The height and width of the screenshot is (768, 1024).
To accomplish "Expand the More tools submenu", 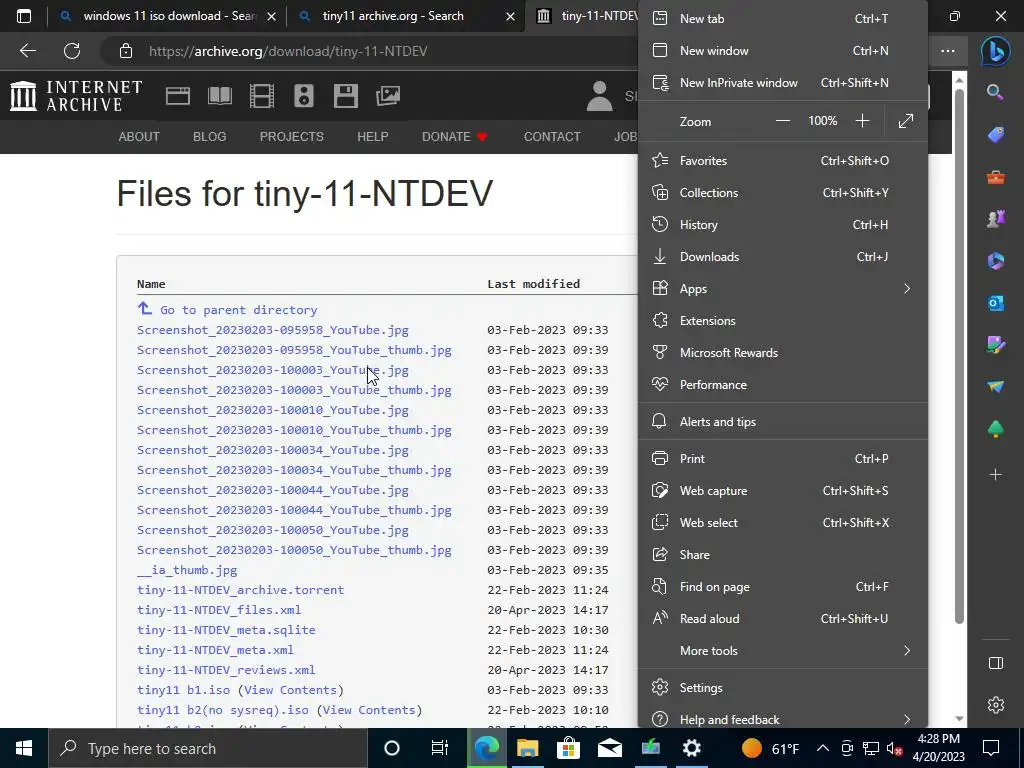I will coord(782,650).
